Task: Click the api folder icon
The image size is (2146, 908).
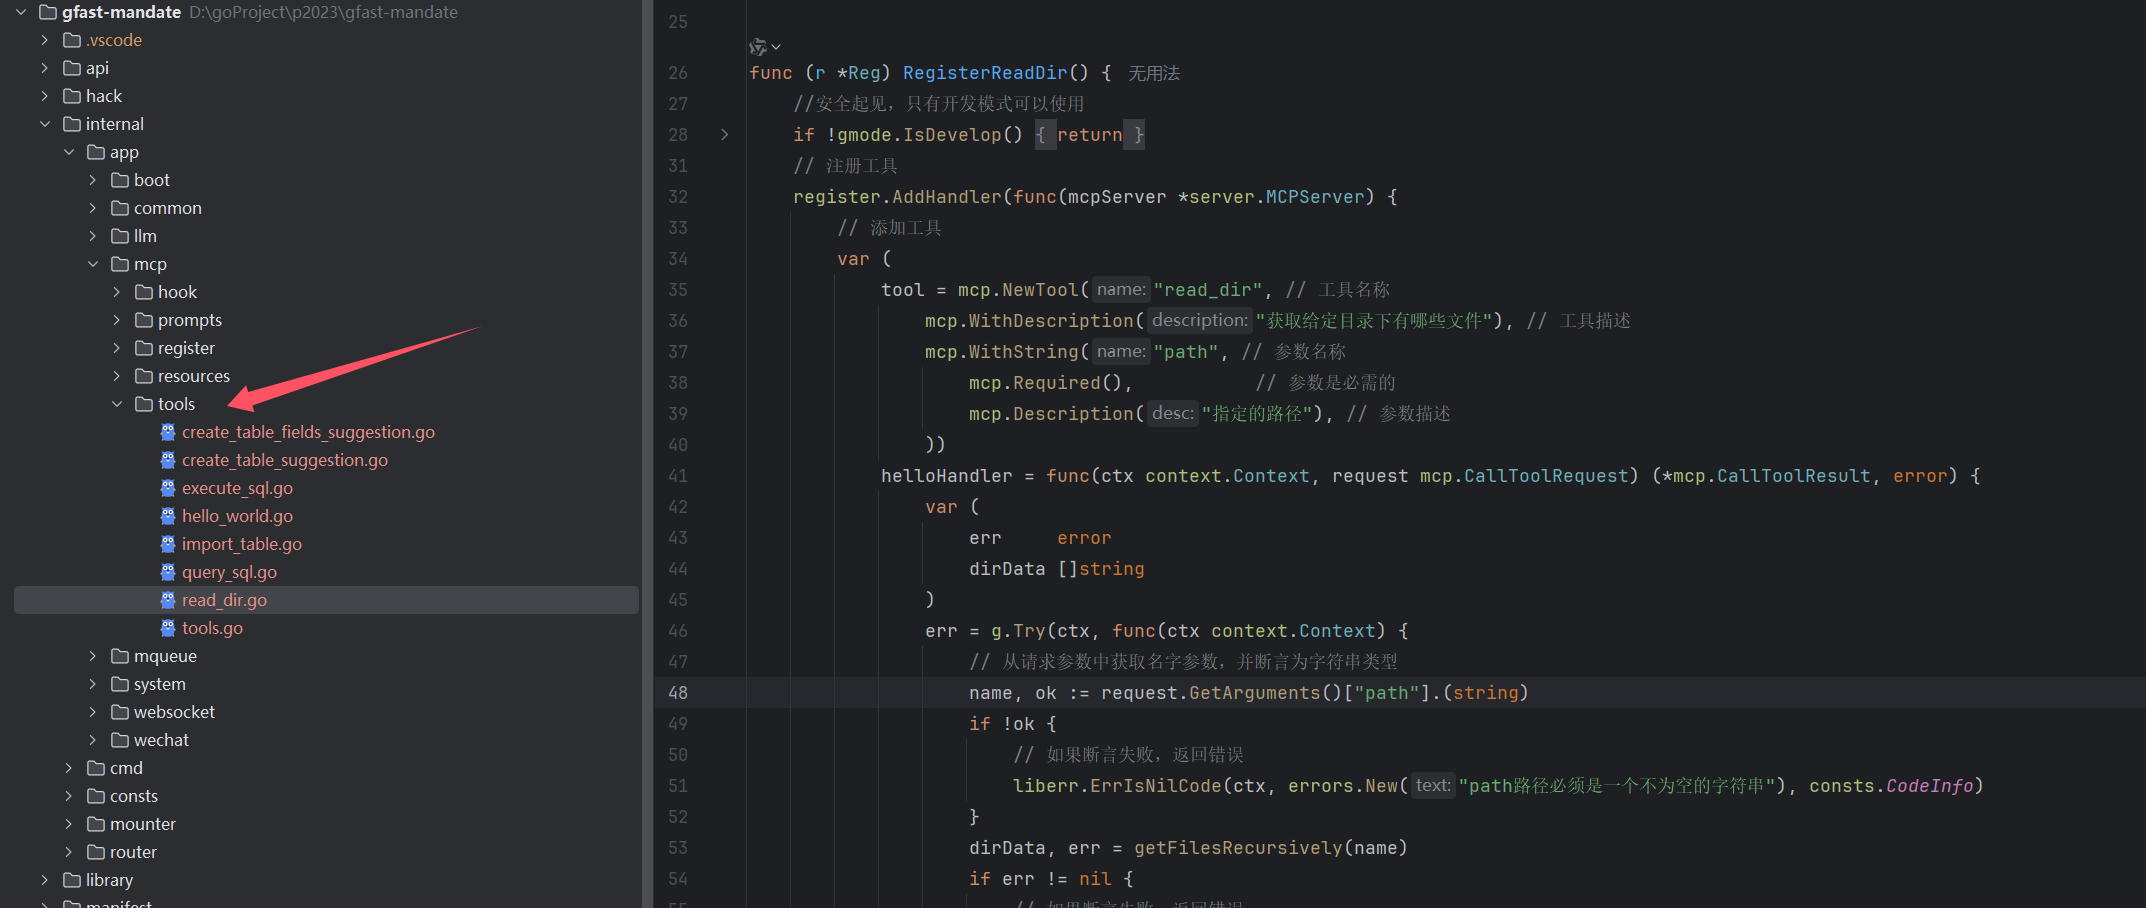Action: pyautogui.click(x=72, y=68)
